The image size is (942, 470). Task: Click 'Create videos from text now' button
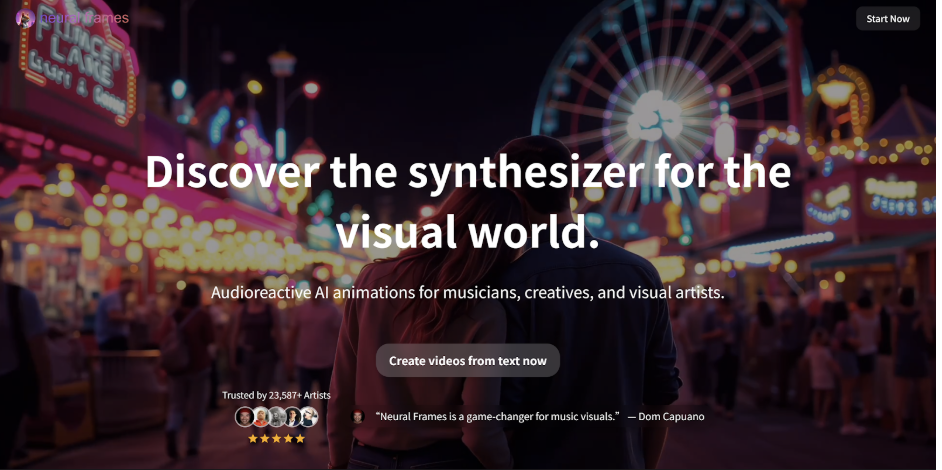click(467, 361)
